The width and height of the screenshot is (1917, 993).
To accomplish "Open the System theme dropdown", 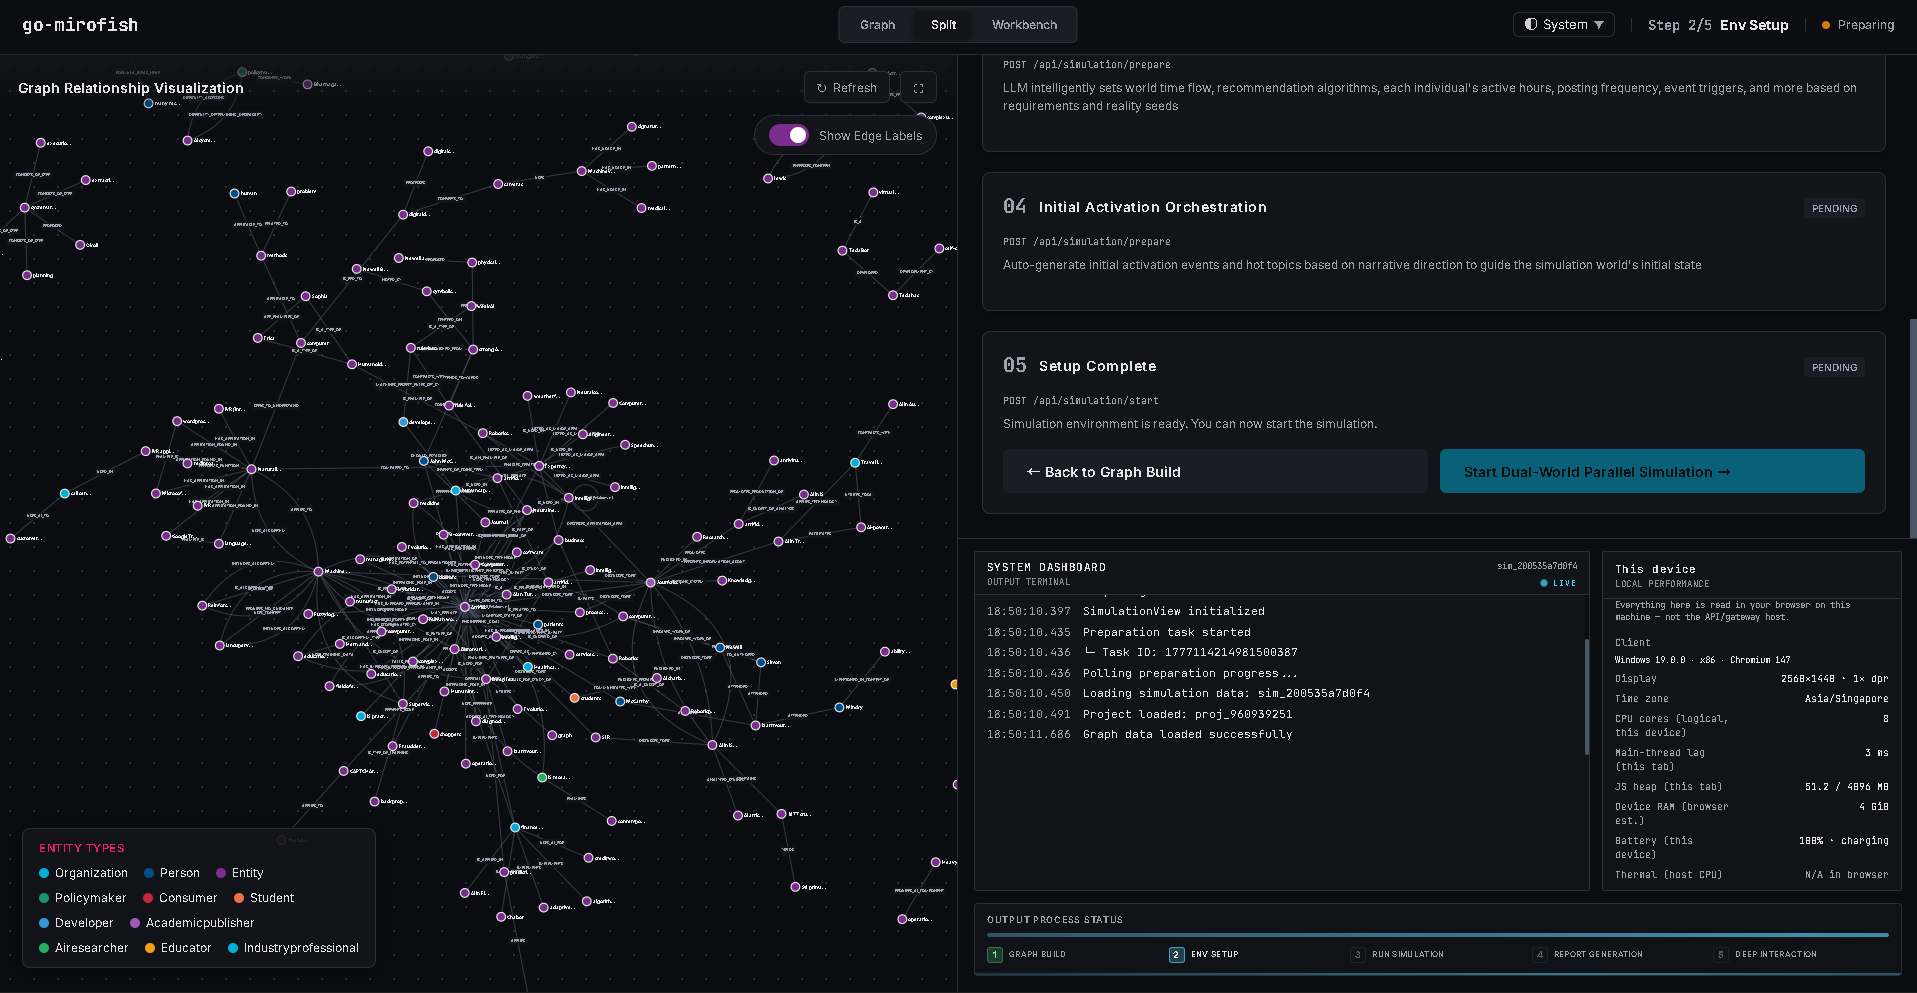I will pyautogui.click(x=1563, y=25).
